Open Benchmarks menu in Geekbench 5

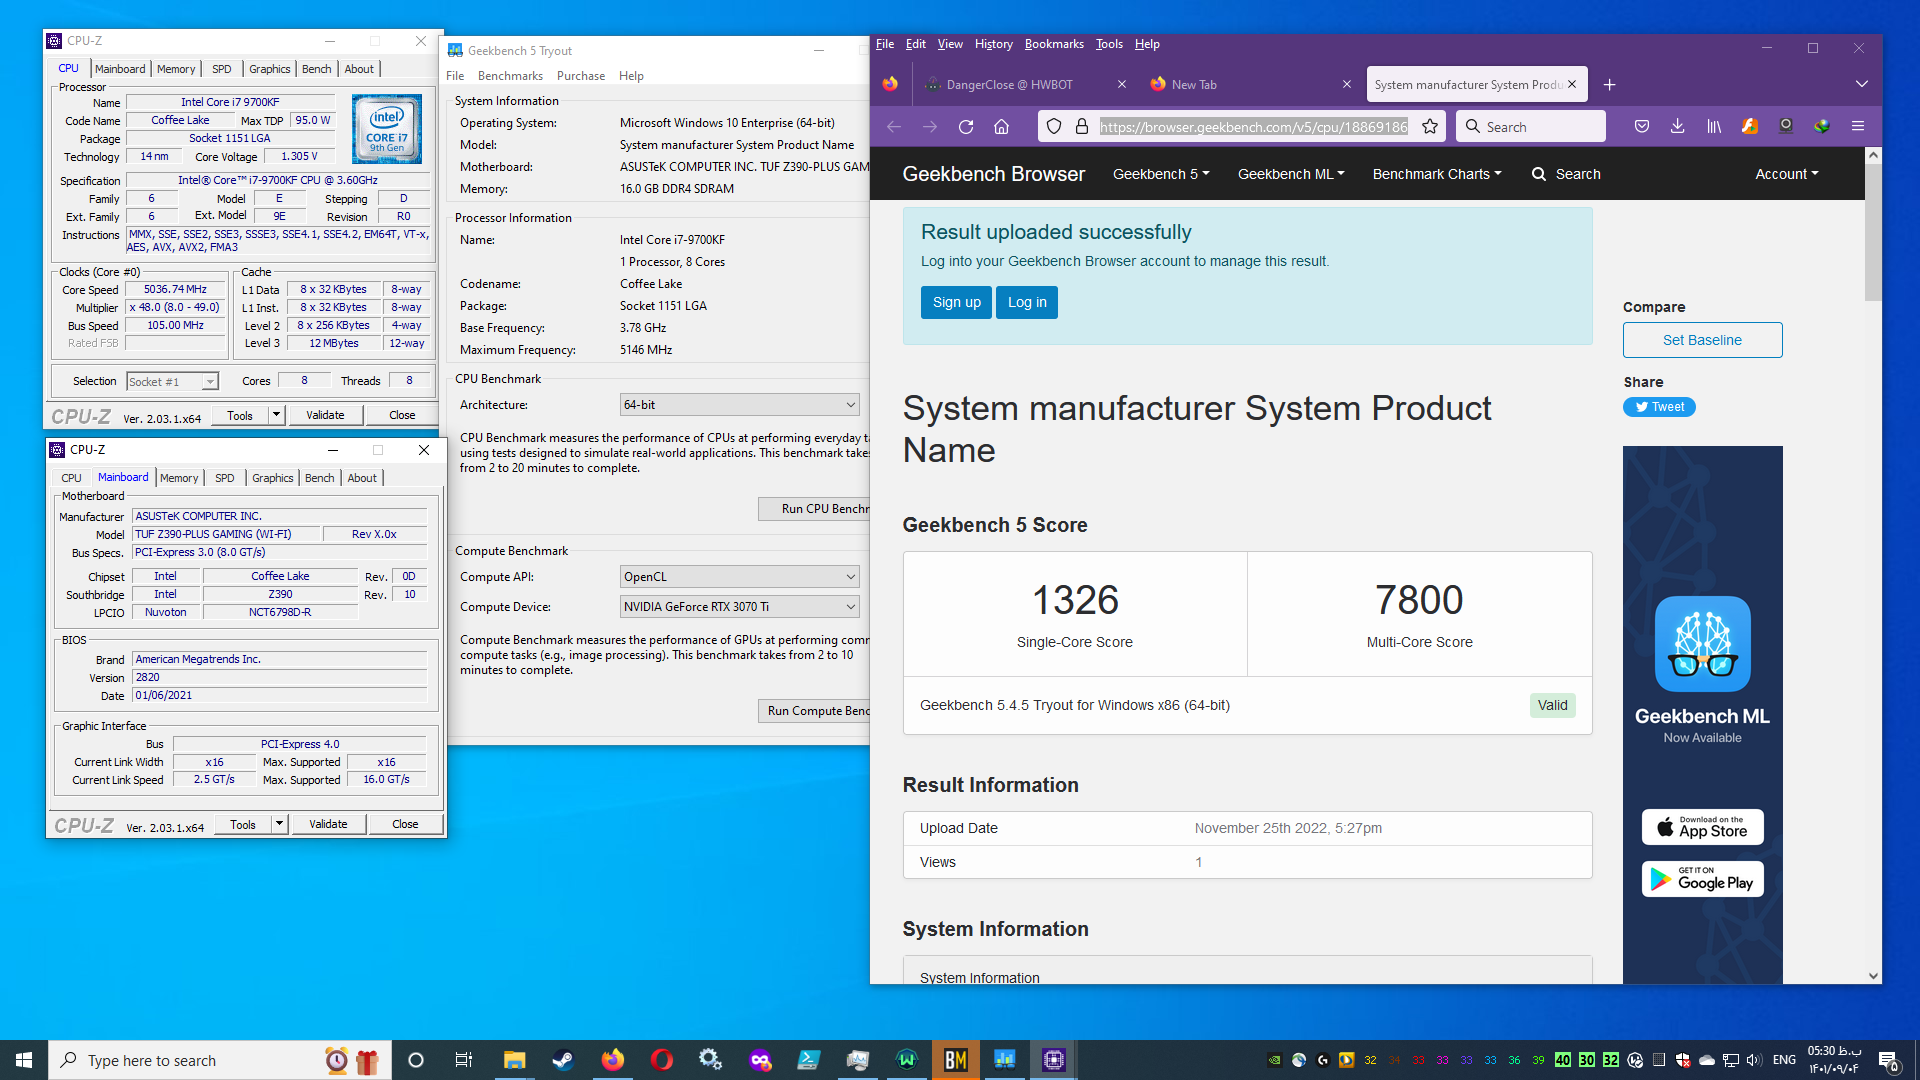[x=510, y=76]
